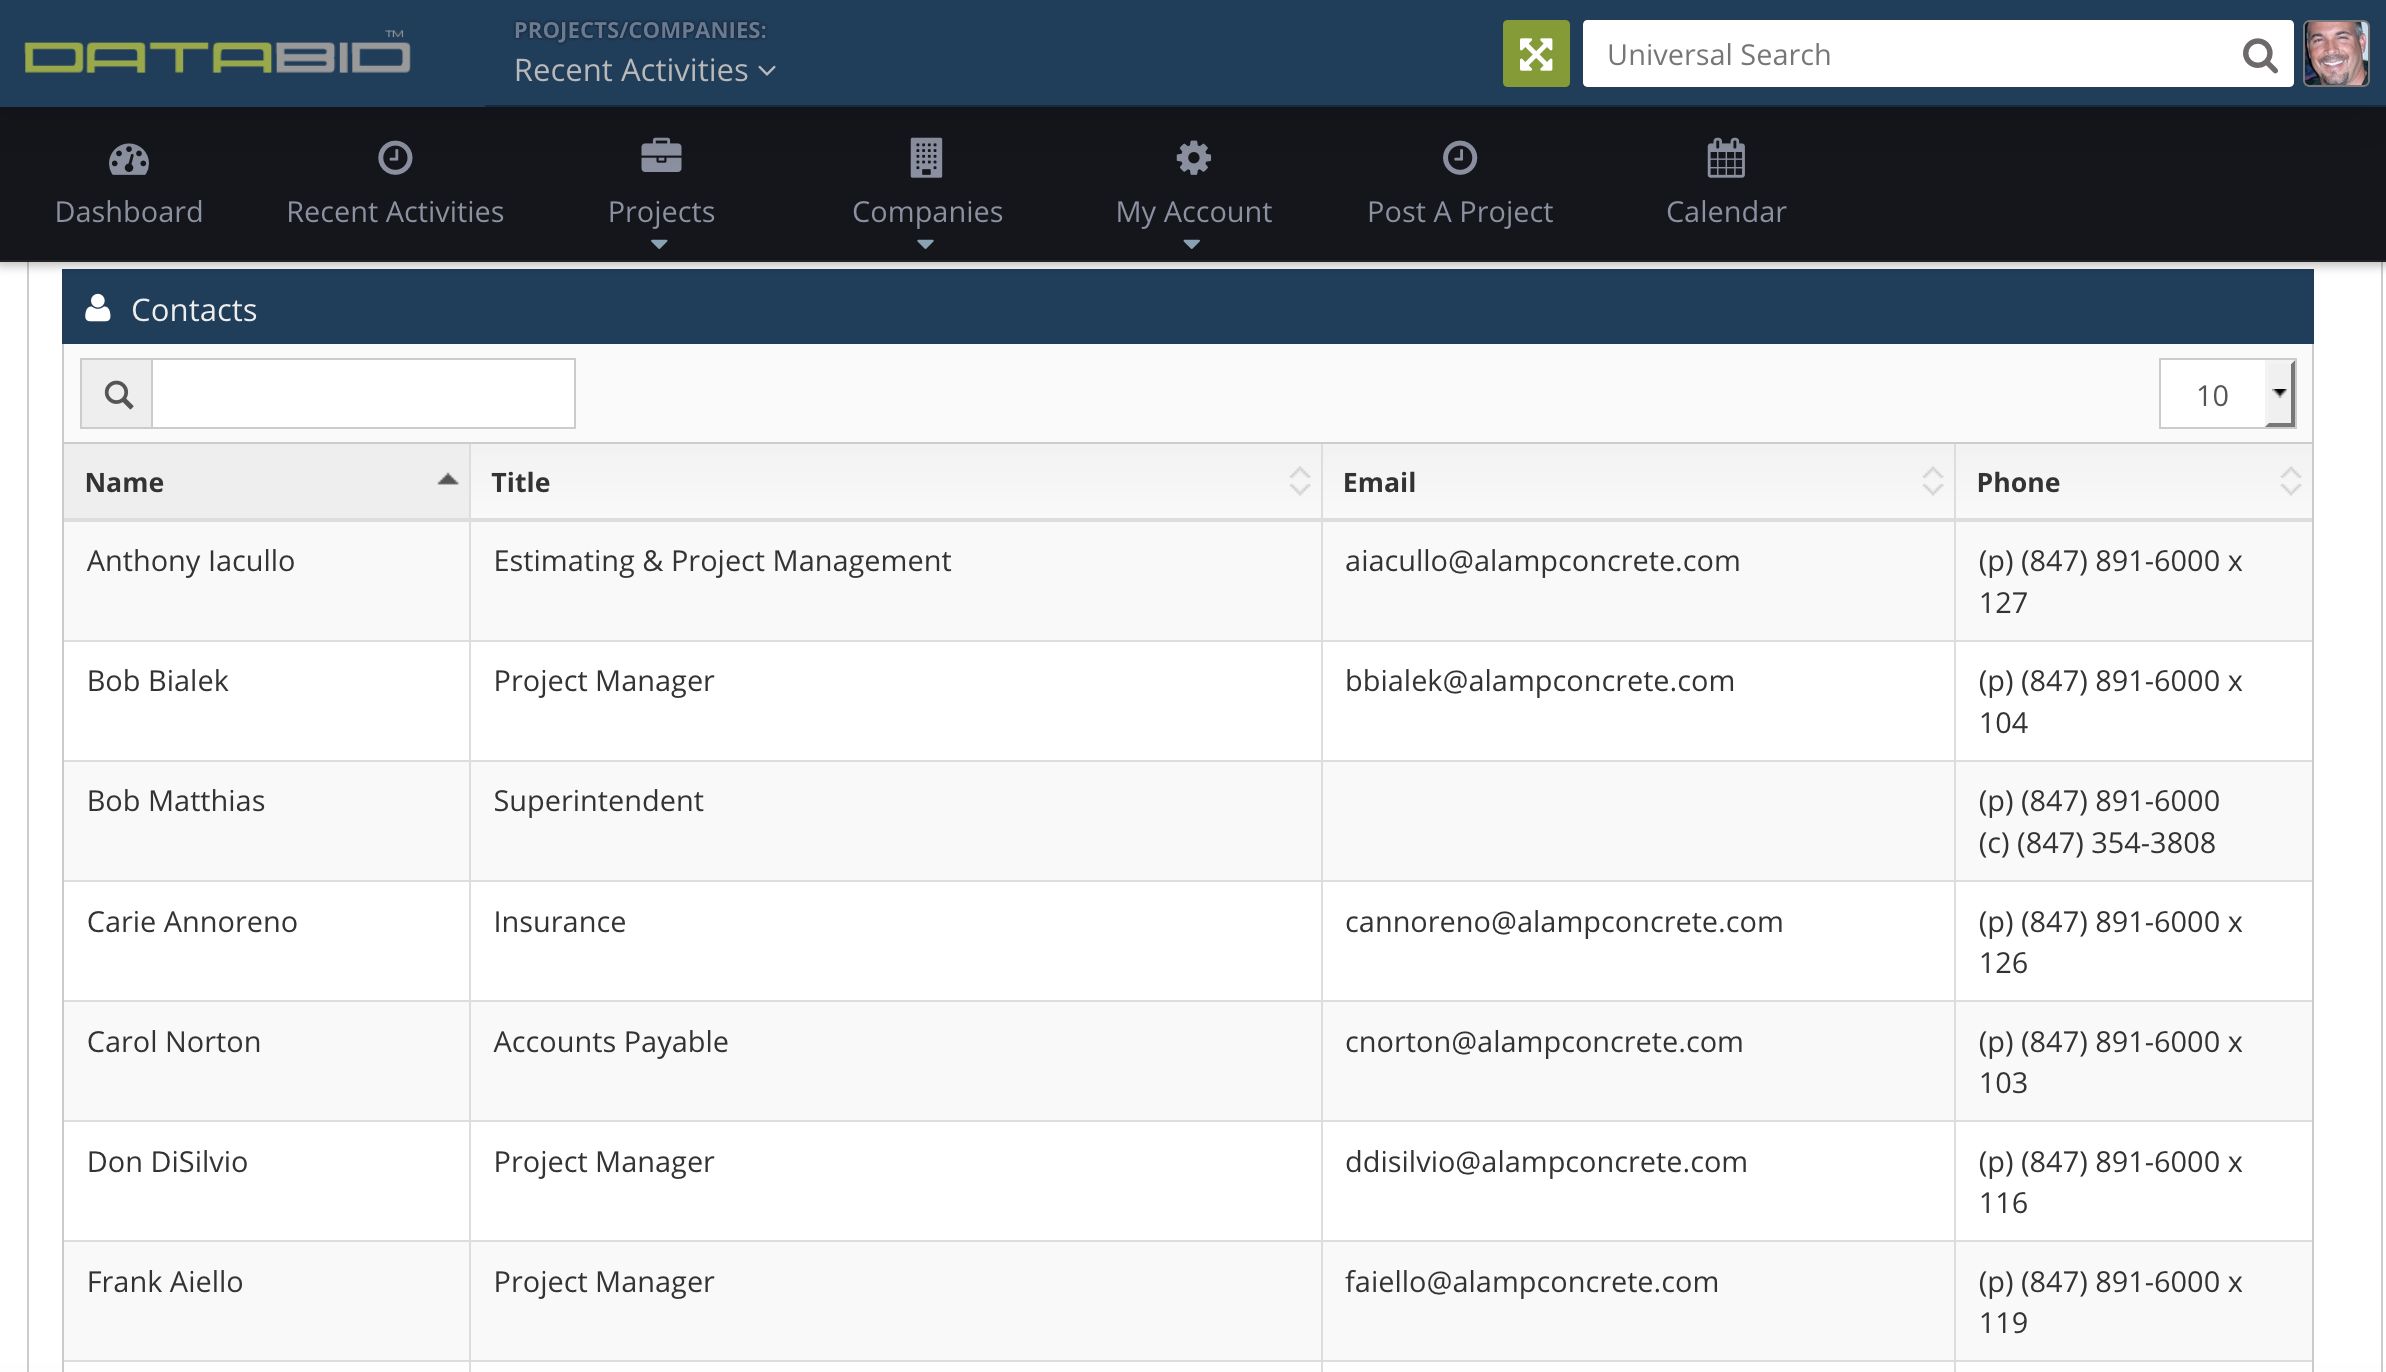The image size is (2386, 1372).
Task: Select the Frank Aiello name cell
Action: coord(266,1301)
